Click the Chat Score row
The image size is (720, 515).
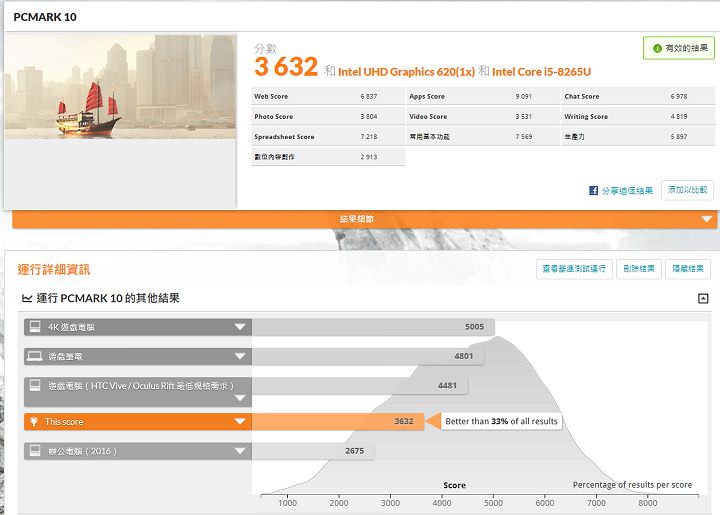[x=638, y=96]
